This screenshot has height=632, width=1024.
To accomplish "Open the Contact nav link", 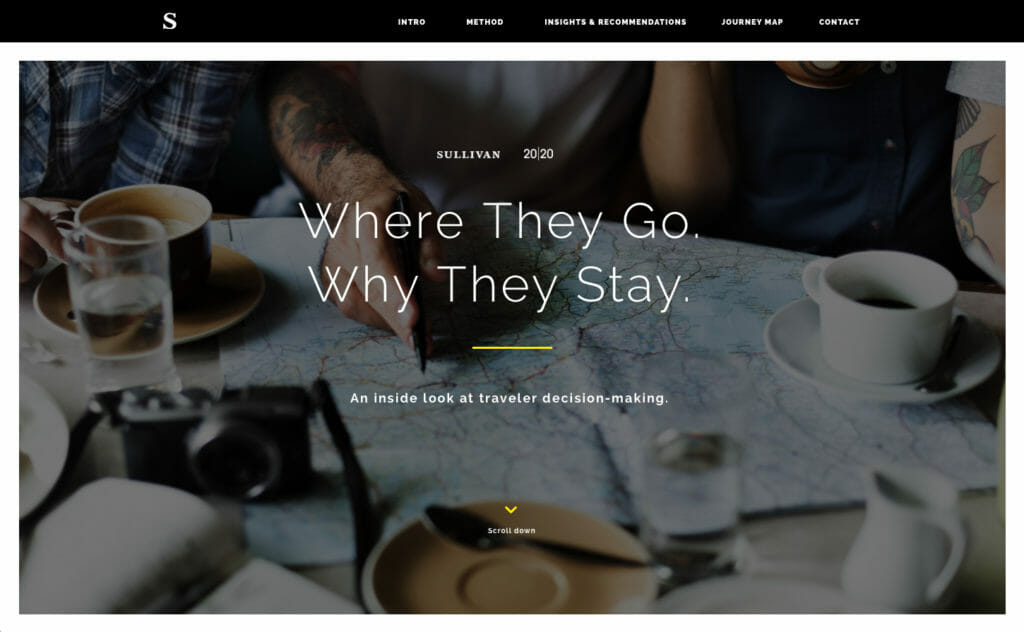I will tap(839, 22).
